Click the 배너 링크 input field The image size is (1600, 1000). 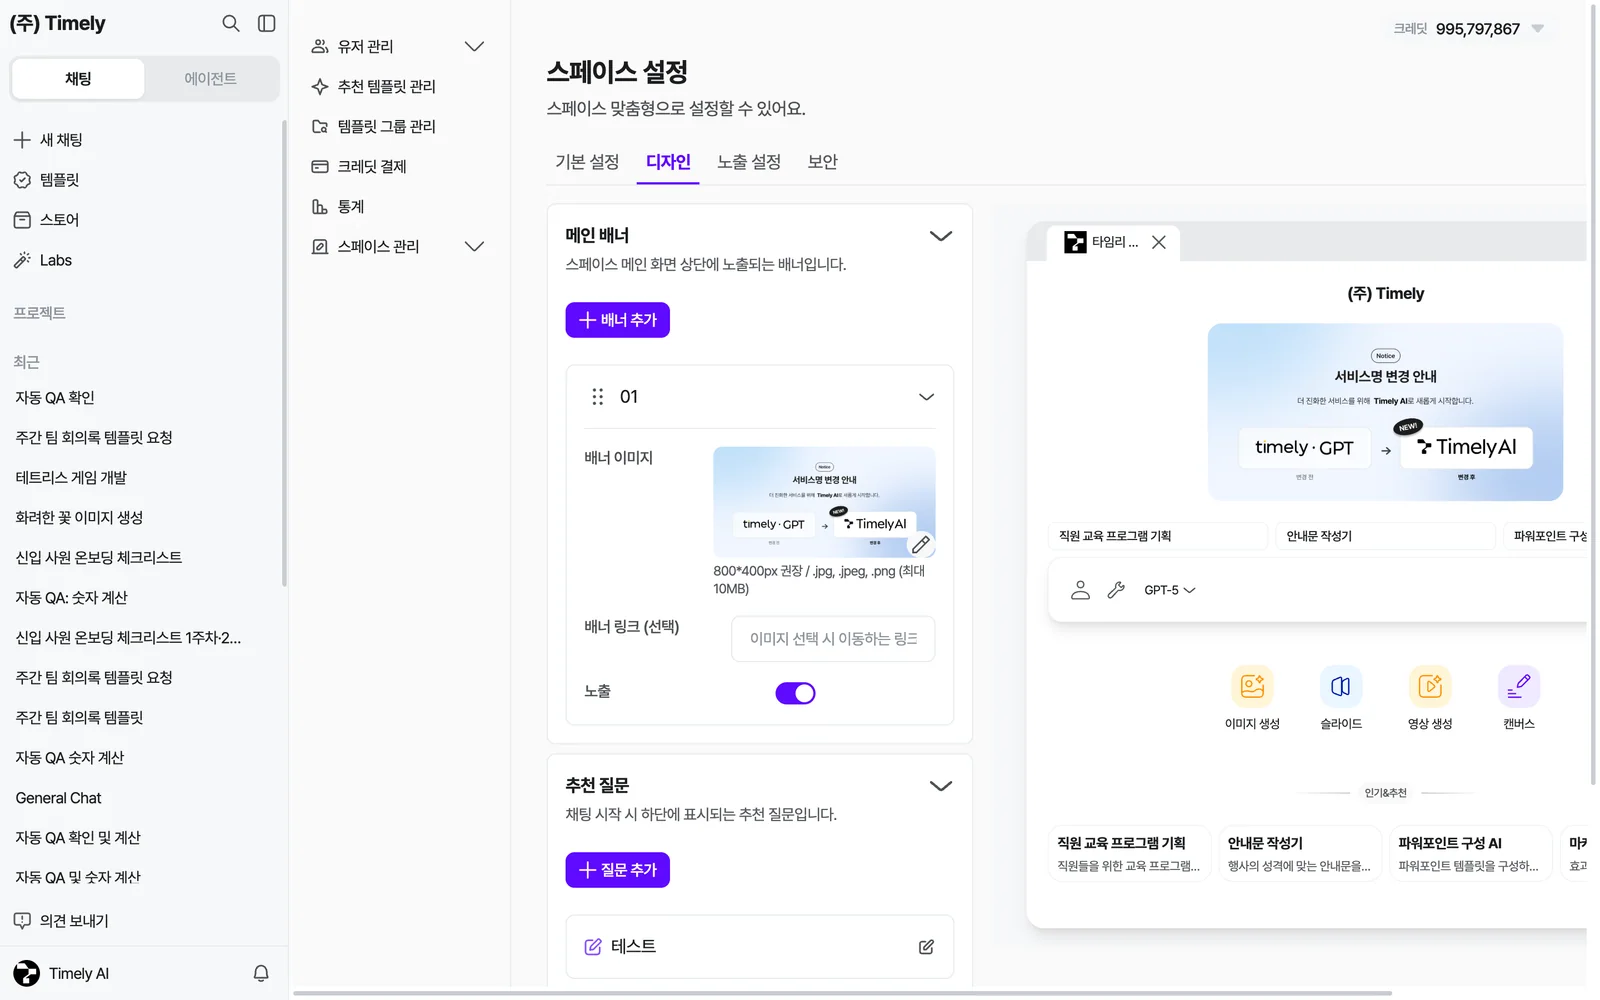click(x=833, y=639)
